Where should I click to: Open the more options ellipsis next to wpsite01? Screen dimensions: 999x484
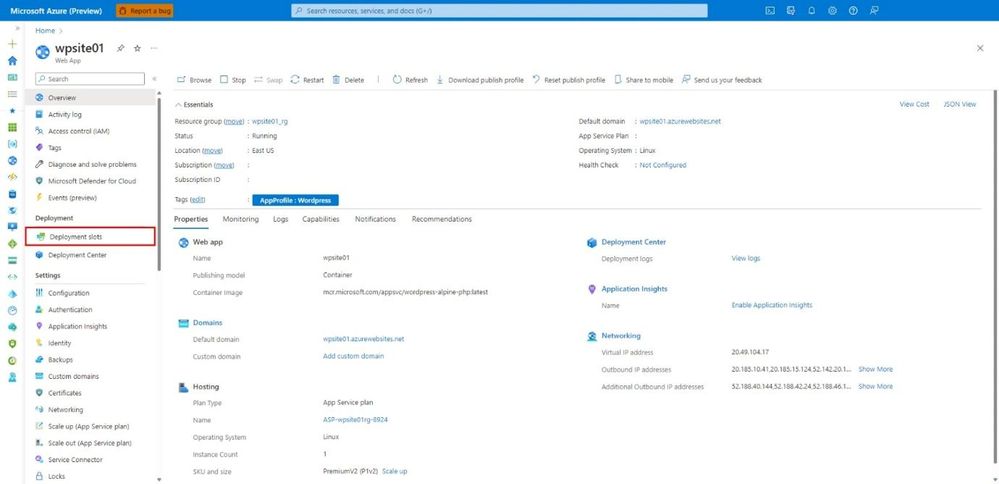tap(154, 48)
